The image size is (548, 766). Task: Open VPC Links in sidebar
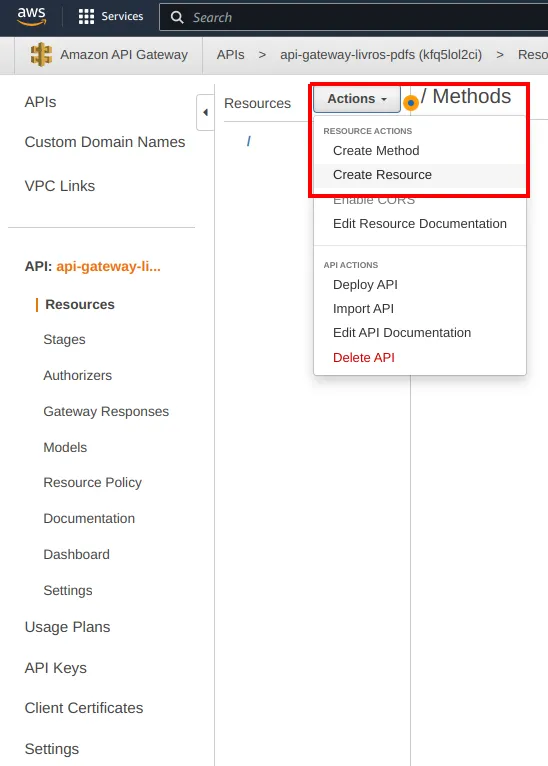pos(60,186)
